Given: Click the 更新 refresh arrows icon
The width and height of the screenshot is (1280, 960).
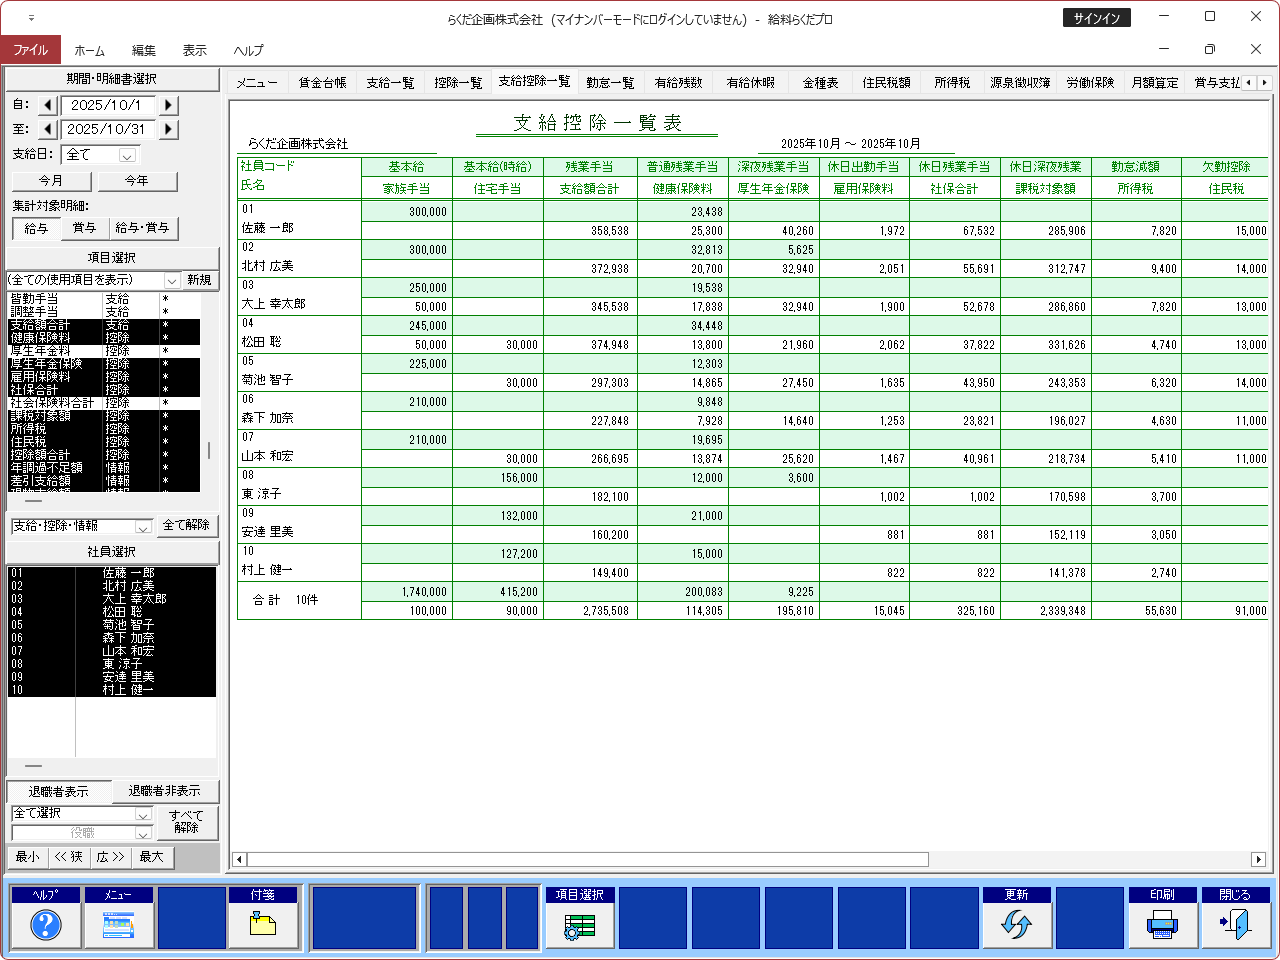Looking at the screenshot, I should tap(1016, 925).
